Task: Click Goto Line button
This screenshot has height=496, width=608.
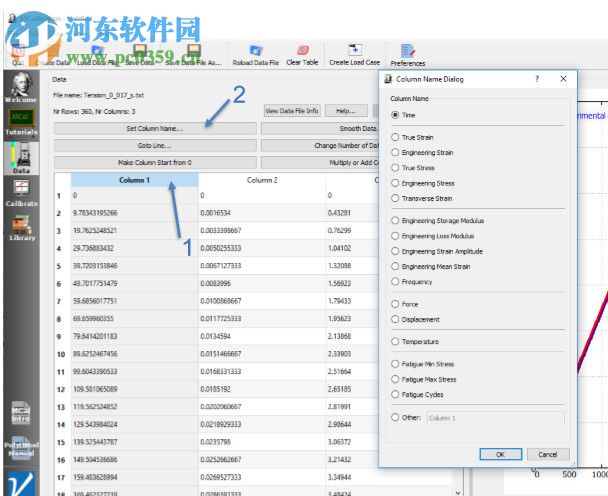Action: pyautogui.click(x=155, y=145)
